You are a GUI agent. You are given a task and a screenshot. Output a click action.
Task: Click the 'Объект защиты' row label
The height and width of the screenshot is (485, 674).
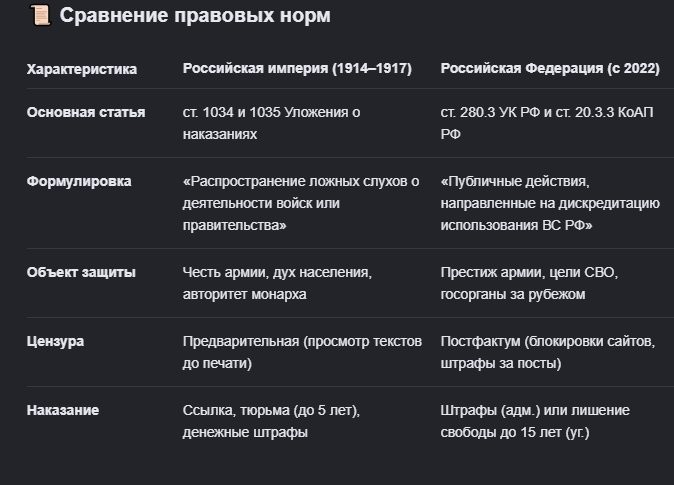tap(81, 272)
